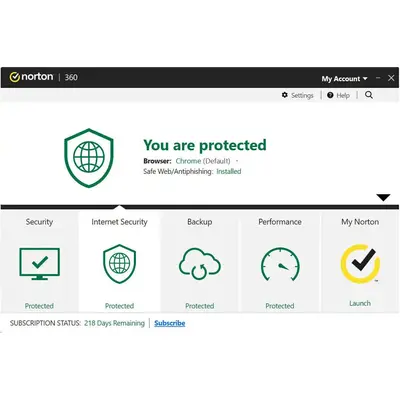Viewport: 400px width, 400px height.
Task: Click the Installed status link
Action: [229, 172]
